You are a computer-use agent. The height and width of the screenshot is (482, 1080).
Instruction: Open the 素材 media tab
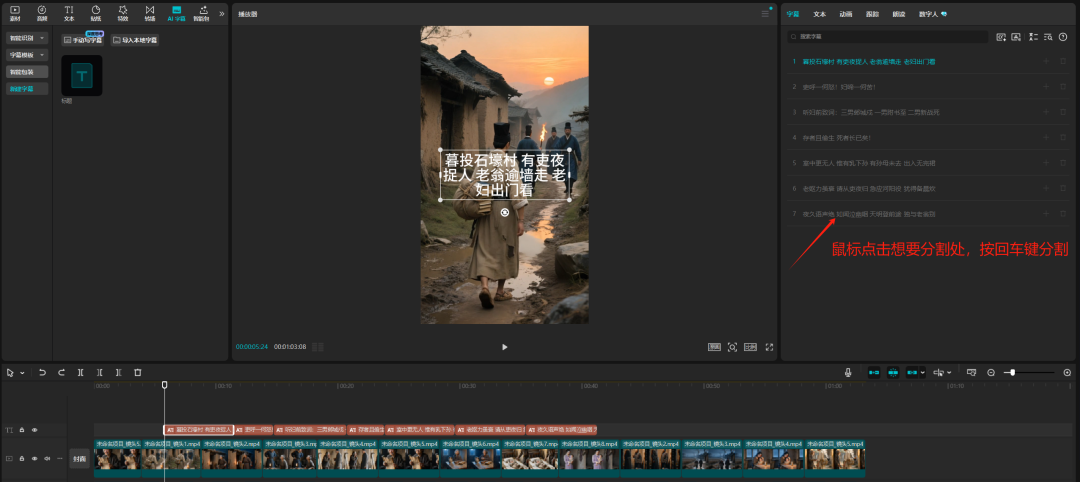pyautogui.click(x=15, y=13)
